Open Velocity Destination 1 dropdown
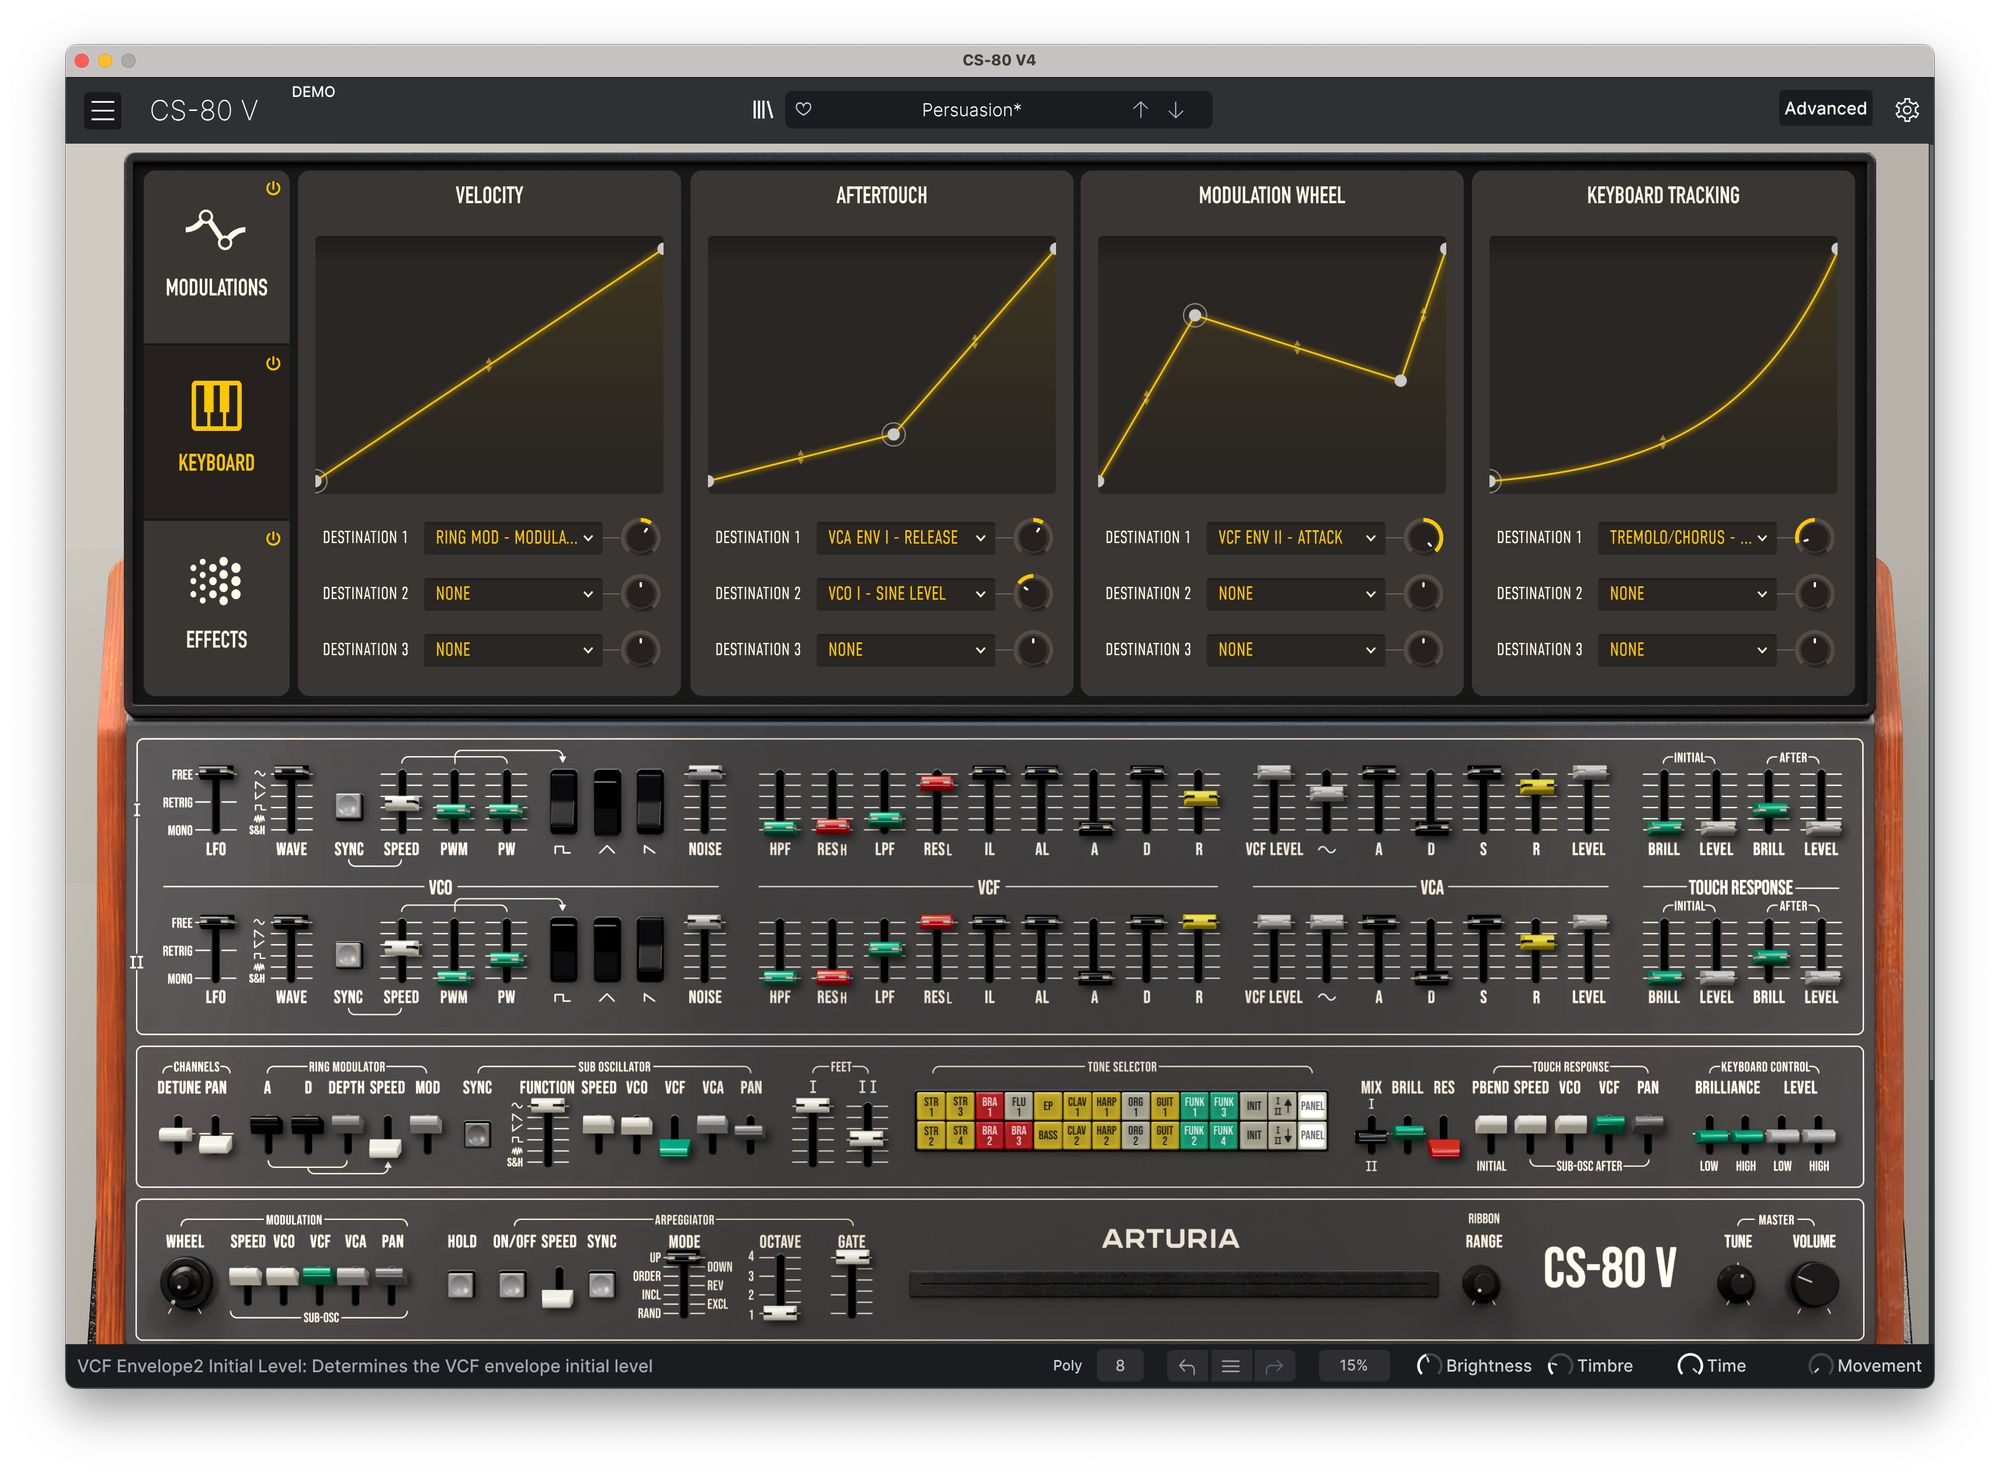Screen dimensions: 2000x1475 (x=513, y=538)
